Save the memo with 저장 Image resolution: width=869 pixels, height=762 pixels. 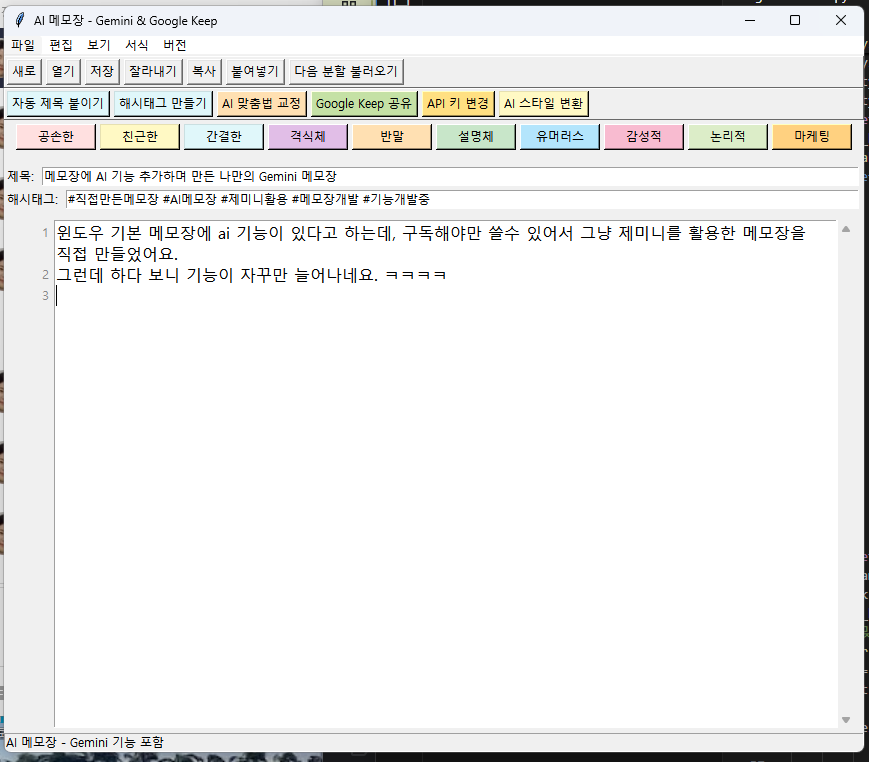102,71
